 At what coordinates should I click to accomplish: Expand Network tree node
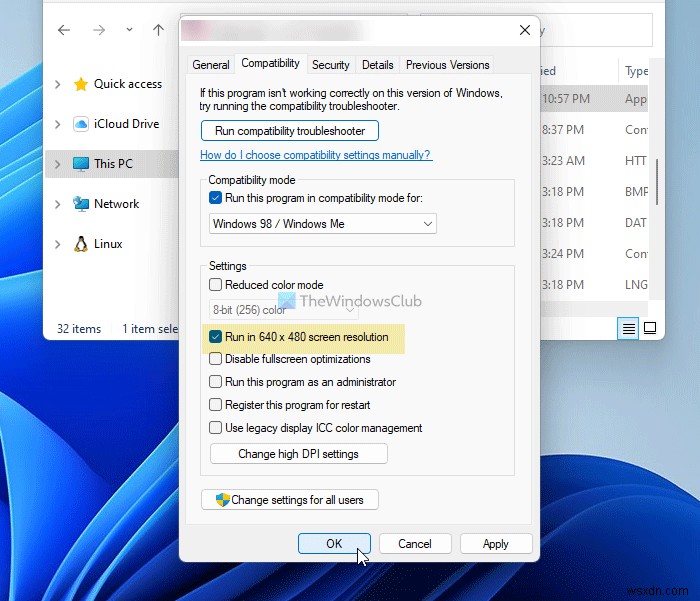click(58, 204)
